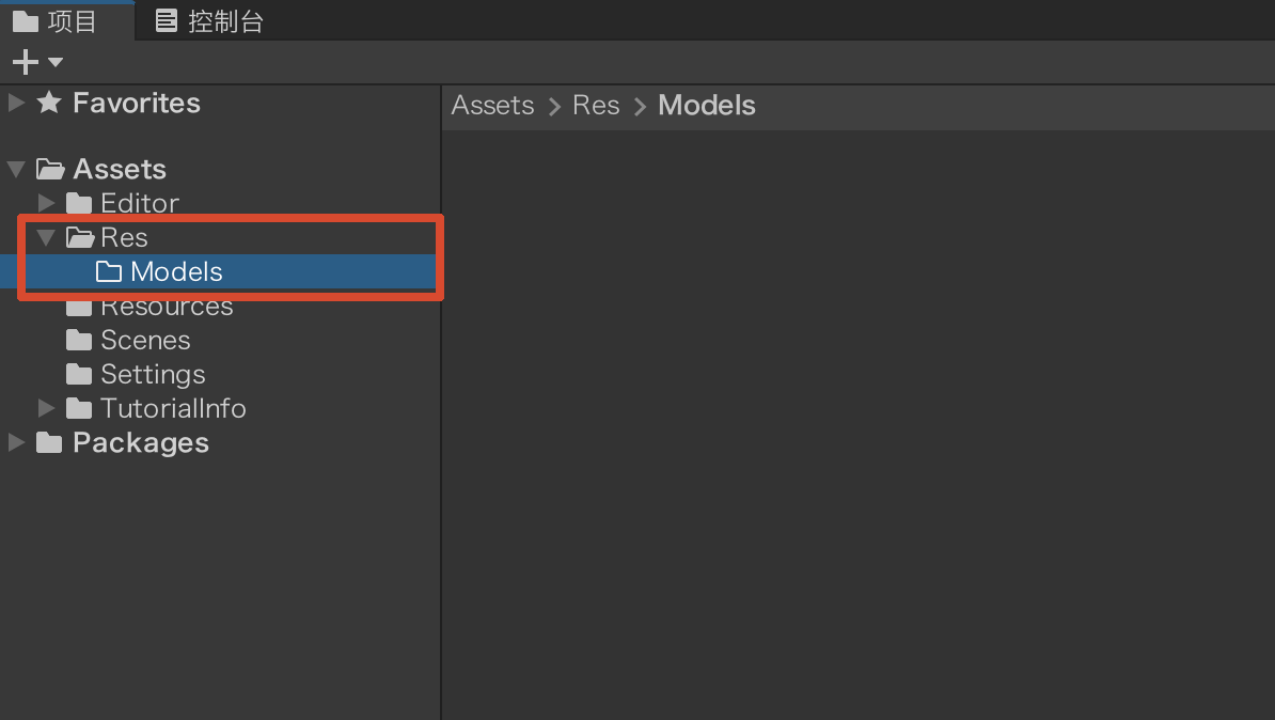Viewport: 1275px width, 720px height.
Task: Open the create dropdown arrow beside plus
Action: click(55, 62)
